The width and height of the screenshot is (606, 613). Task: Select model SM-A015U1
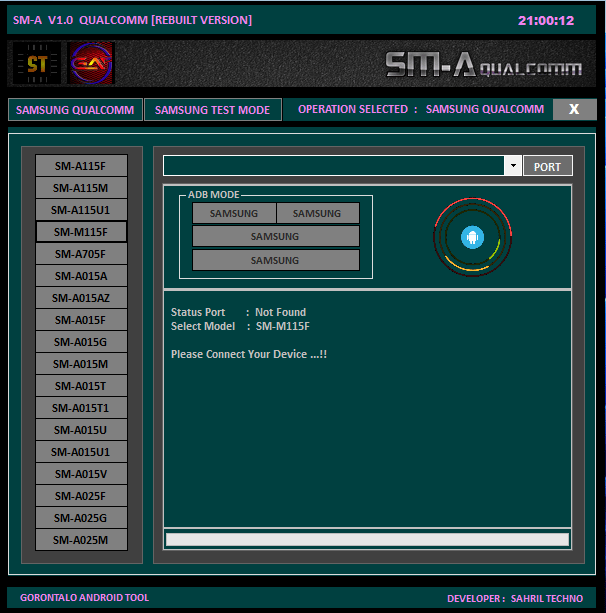click(81, 452)
